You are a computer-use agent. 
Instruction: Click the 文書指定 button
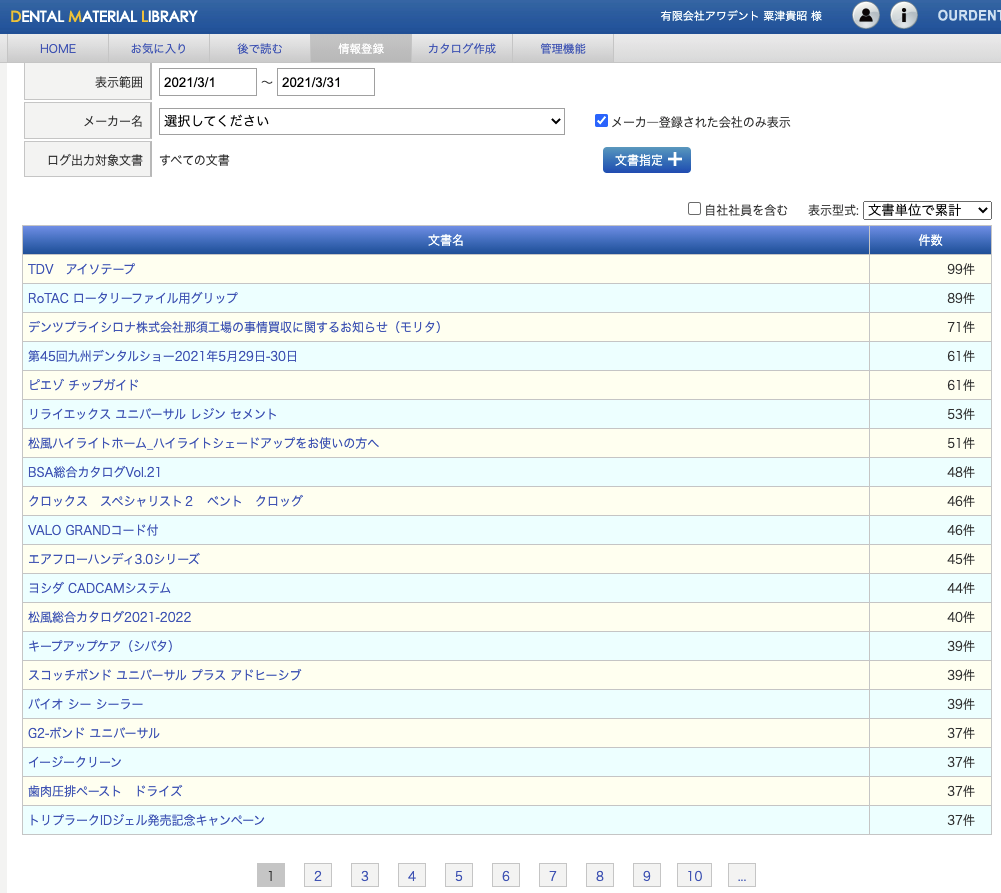point(647,160)
